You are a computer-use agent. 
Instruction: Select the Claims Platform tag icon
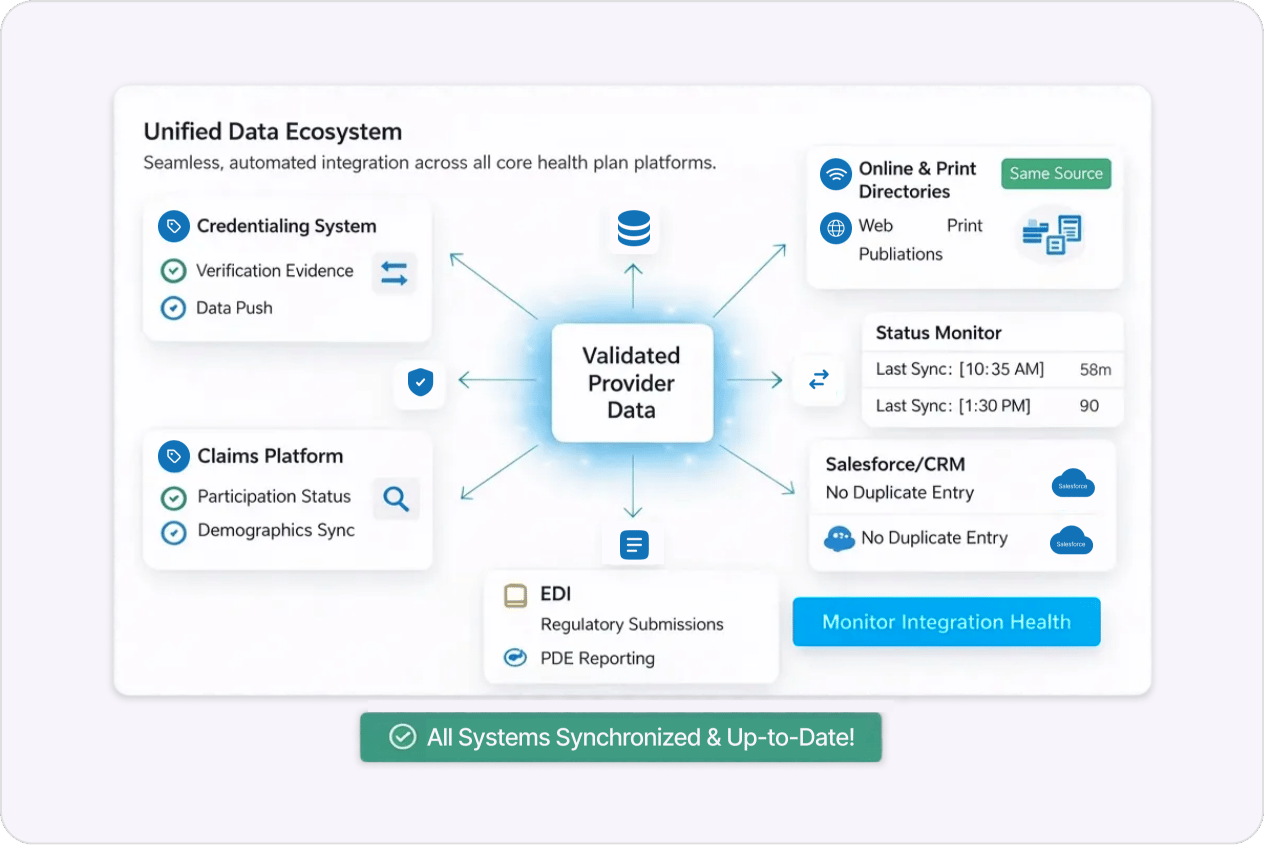pyautogui.click(x=173, y=456)
